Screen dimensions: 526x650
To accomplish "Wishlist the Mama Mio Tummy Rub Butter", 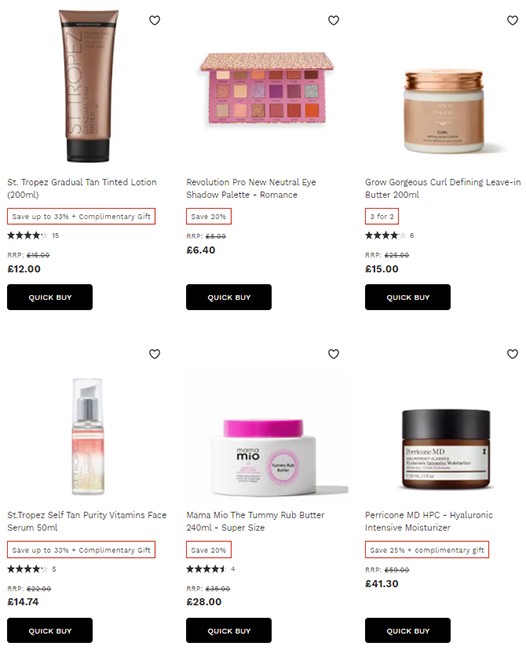I will coord(333,354).
